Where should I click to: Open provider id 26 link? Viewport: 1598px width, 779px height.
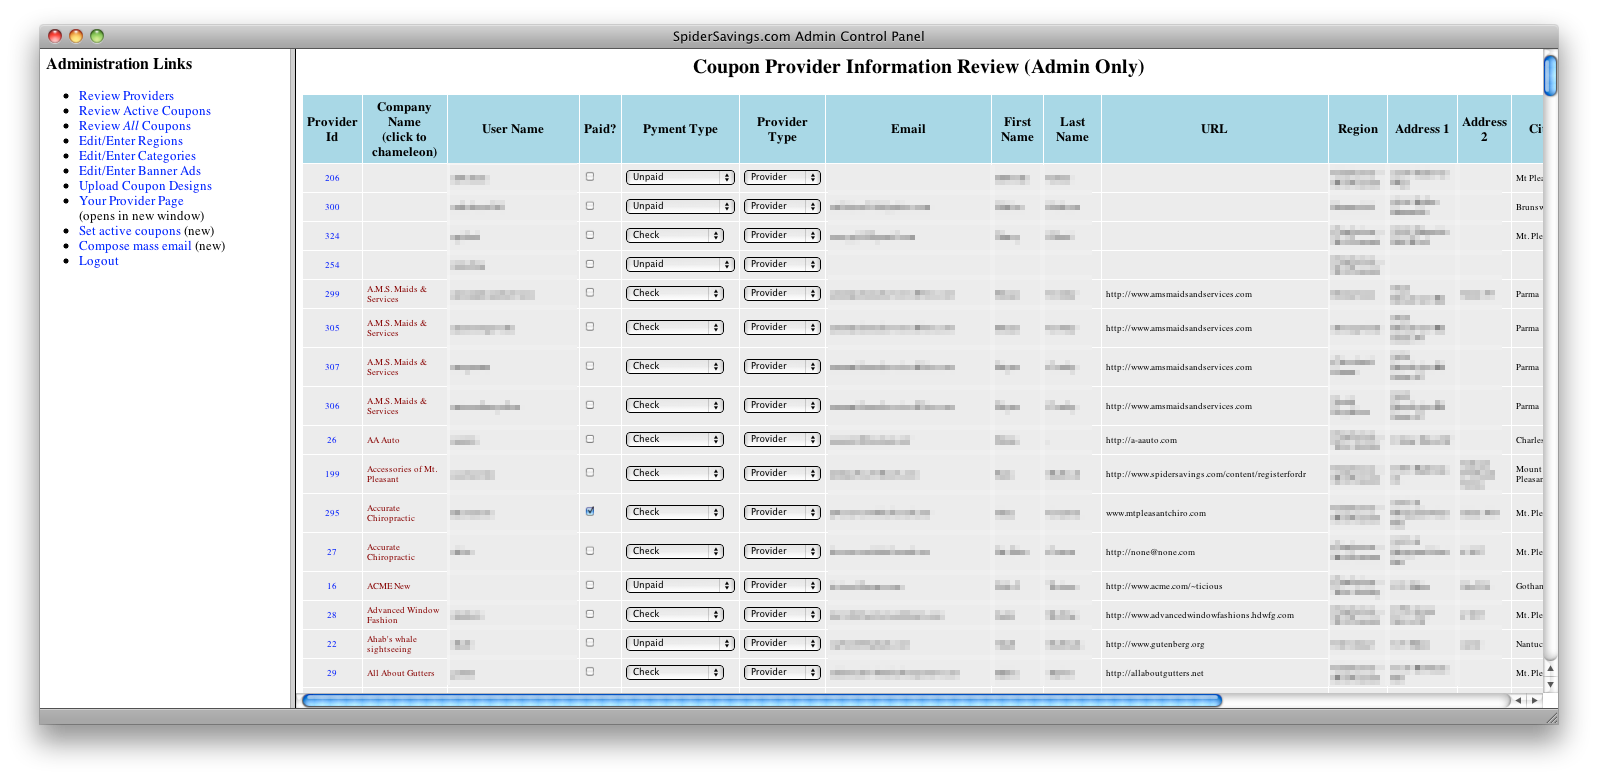pos(332,440)
